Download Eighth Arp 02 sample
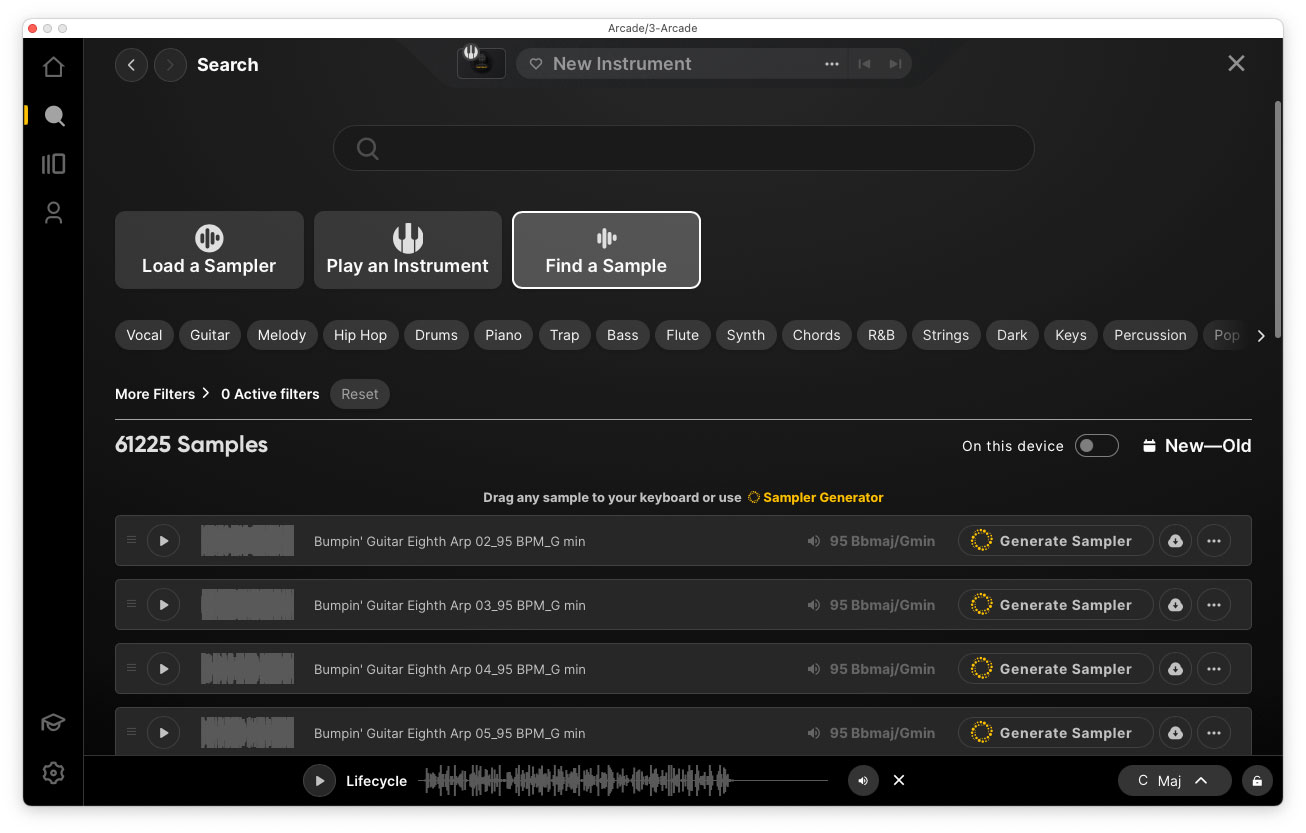 coord(1176,541)
